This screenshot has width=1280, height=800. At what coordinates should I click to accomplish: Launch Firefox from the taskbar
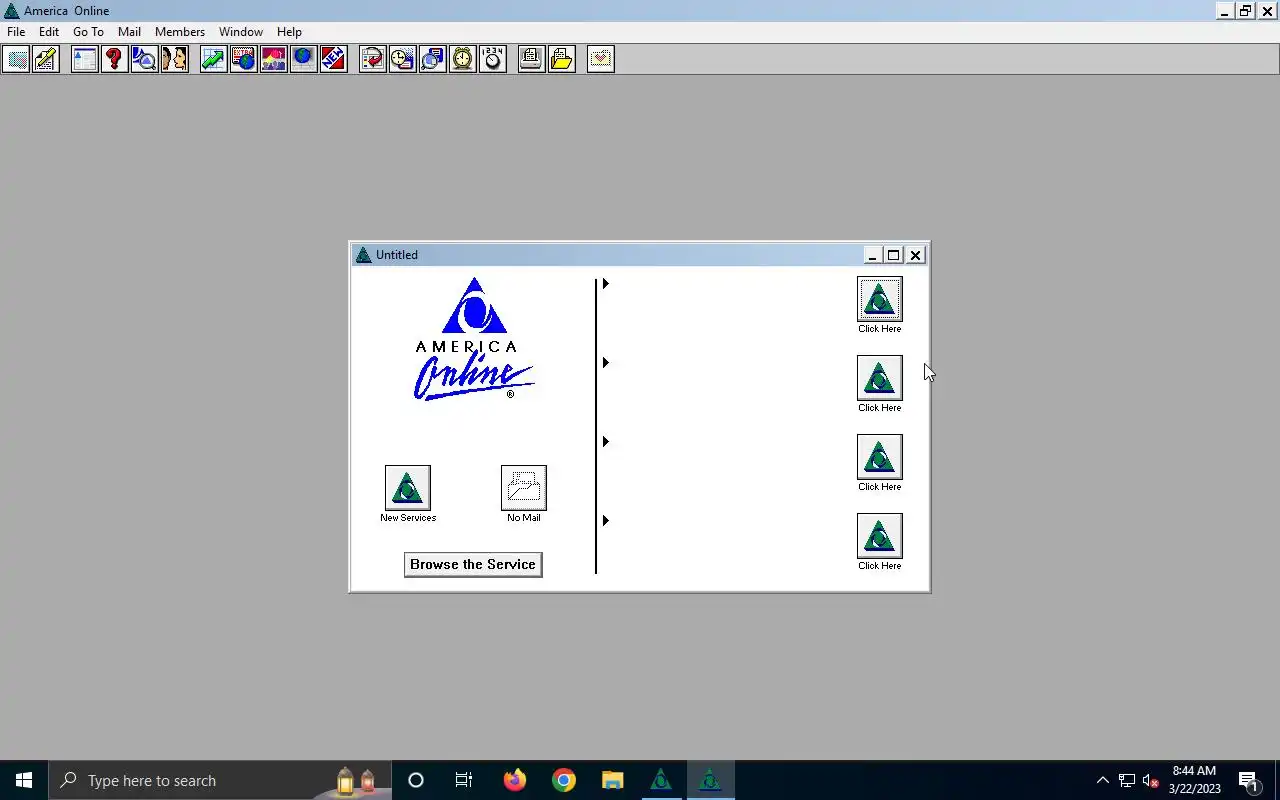pyautogui.click(x=515, y=780)
